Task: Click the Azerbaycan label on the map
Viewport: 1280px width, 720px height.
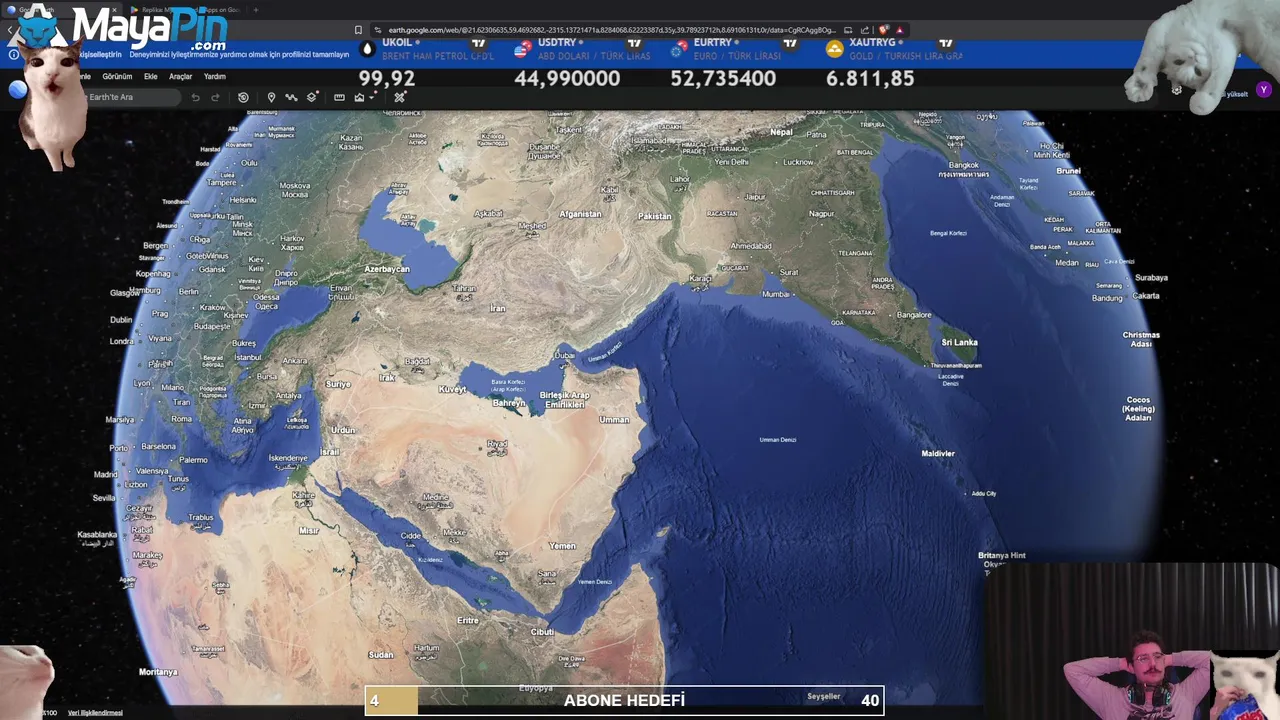Action: (387, 269)
